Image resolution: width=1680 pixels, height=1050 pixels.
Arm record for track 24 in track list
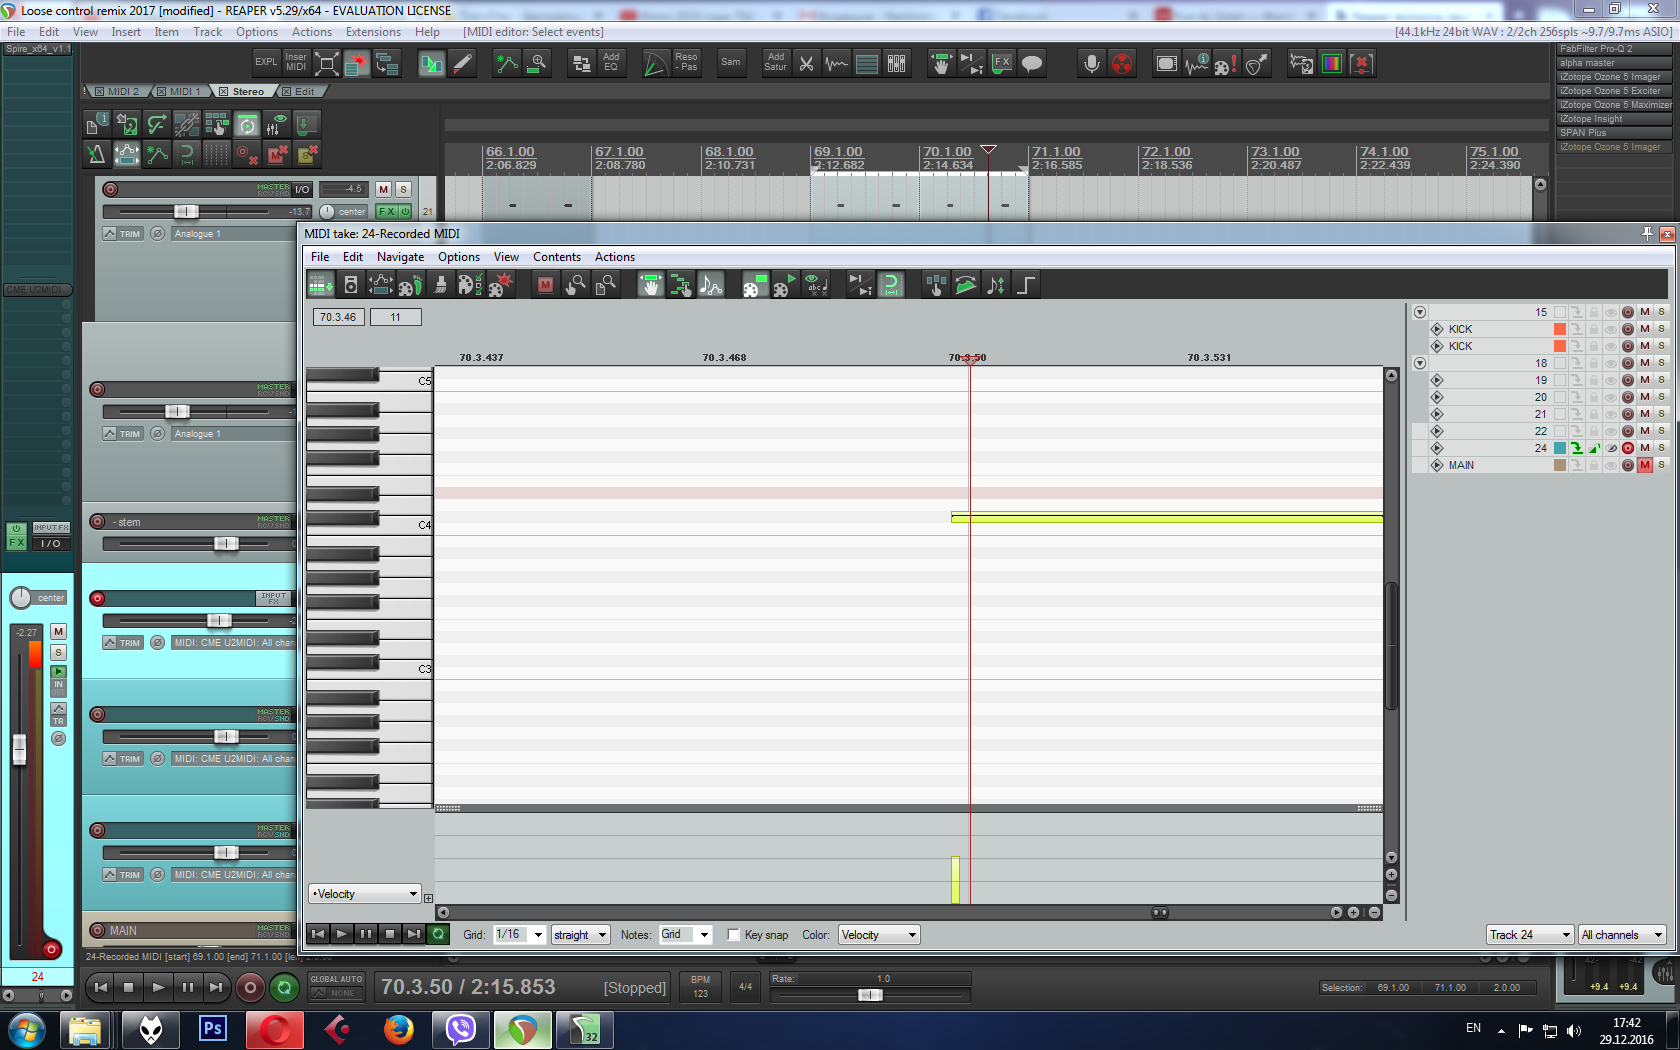tap(1627, 448)
